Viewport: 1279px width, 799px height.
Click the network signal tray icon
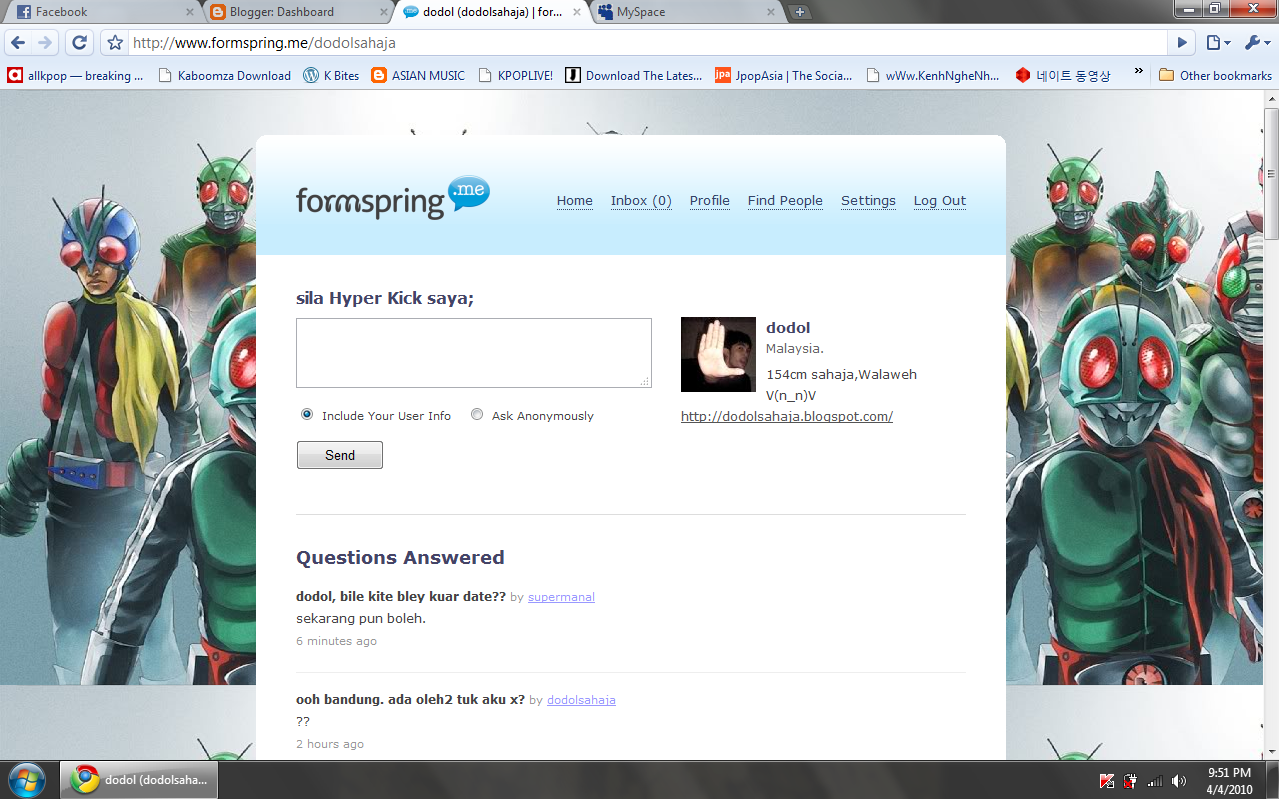point(1154,780)
